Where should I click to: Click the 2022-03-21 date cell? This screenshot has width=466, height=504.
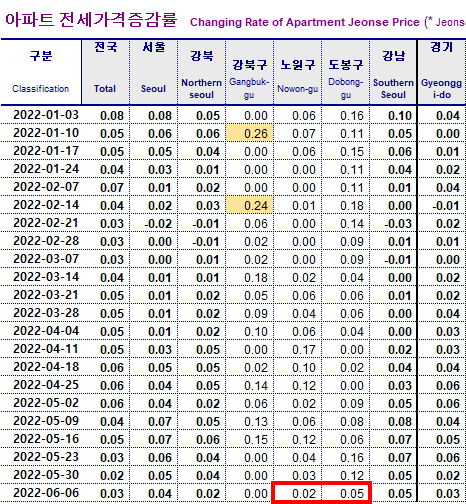(41, 295)
